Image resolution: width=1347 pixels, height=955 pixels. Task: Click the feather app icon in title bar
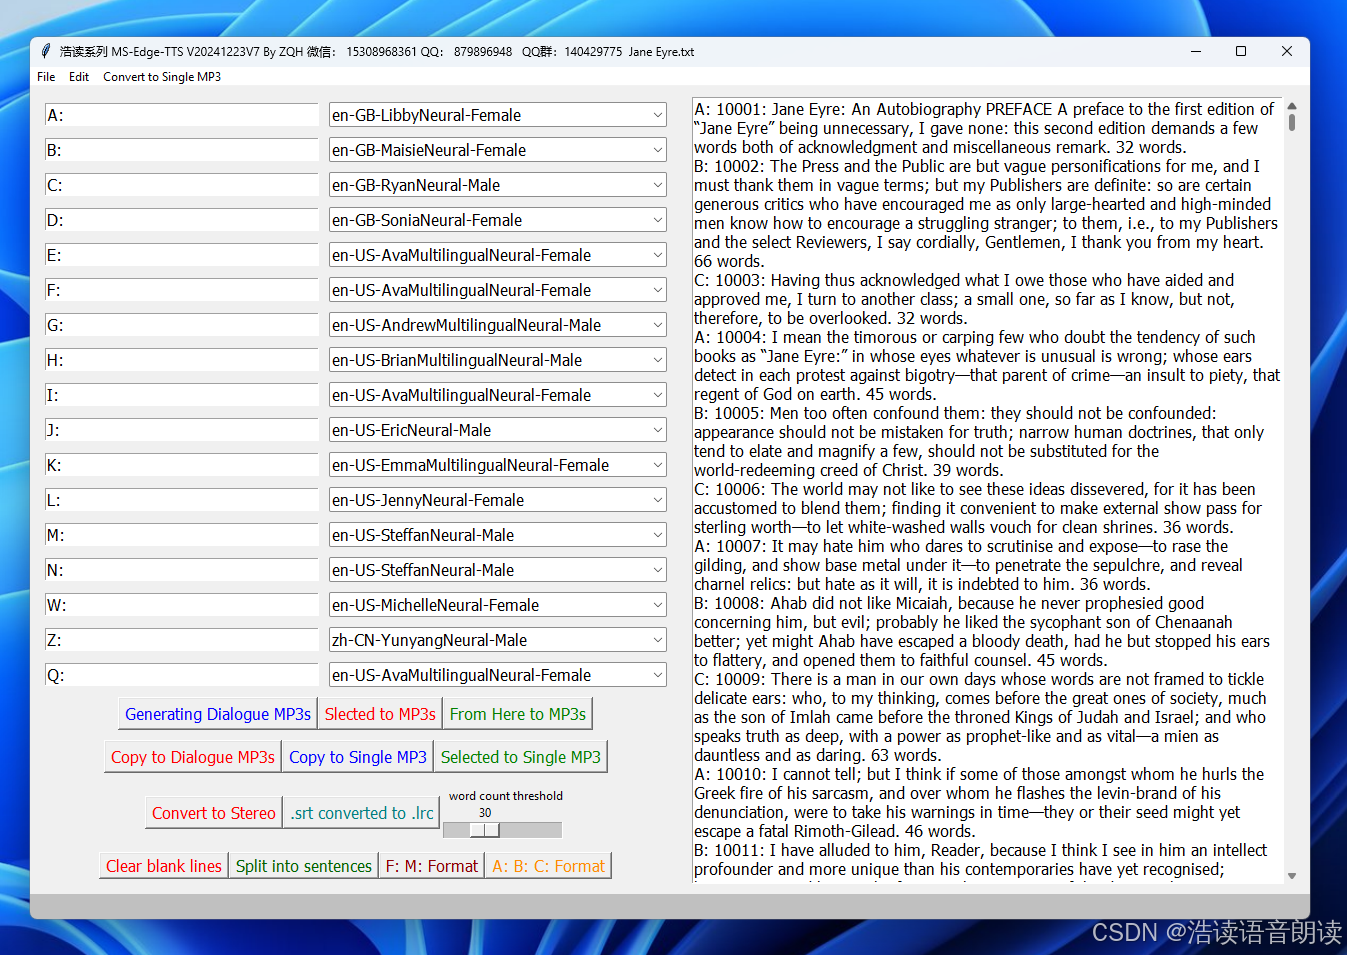tap(46, 51)
